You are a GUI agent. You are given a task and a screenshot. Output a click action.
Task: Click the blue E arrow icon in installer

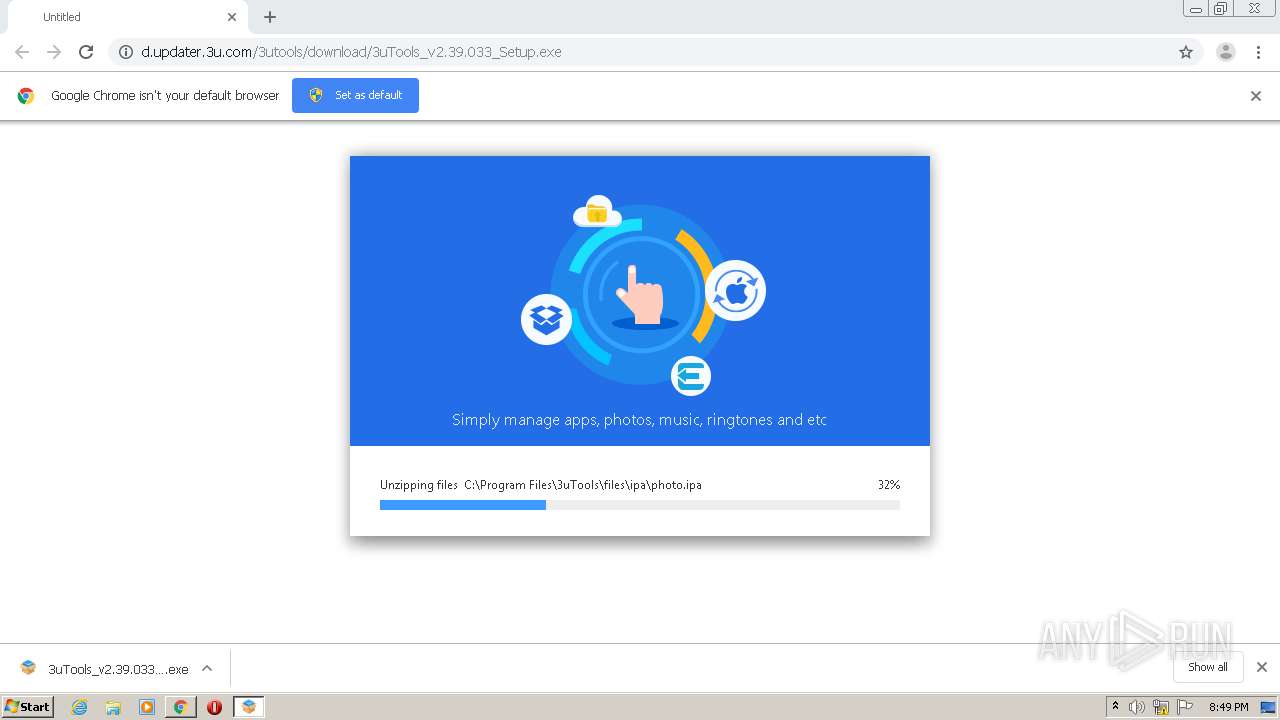(690, 376)
